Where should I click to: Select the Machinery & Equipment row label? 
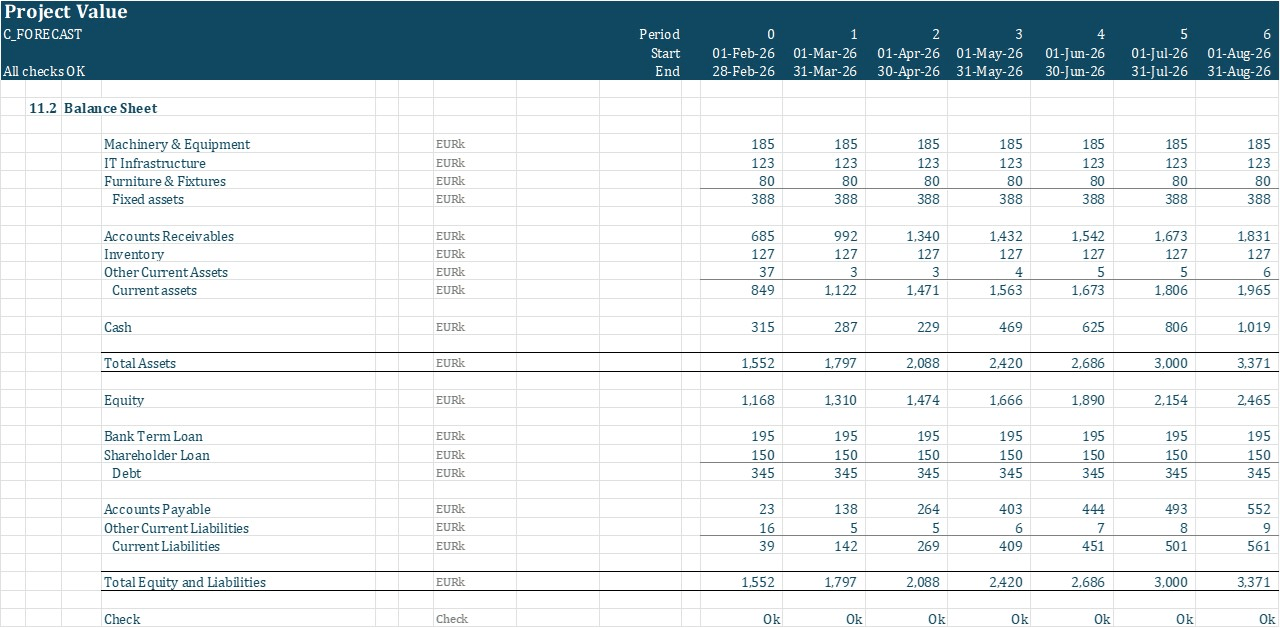click(176, 144)
